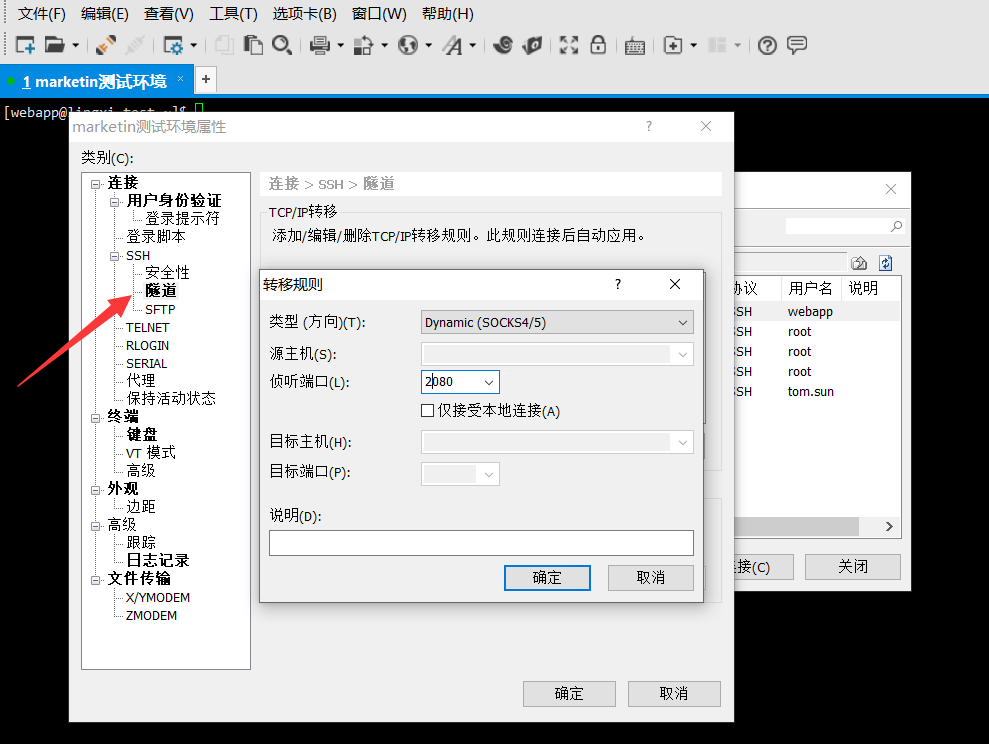Viewport: 989px width, 744px height.
Task: Click the on-screen keyboard toolbar icon
Action: (x=634, y=45)
